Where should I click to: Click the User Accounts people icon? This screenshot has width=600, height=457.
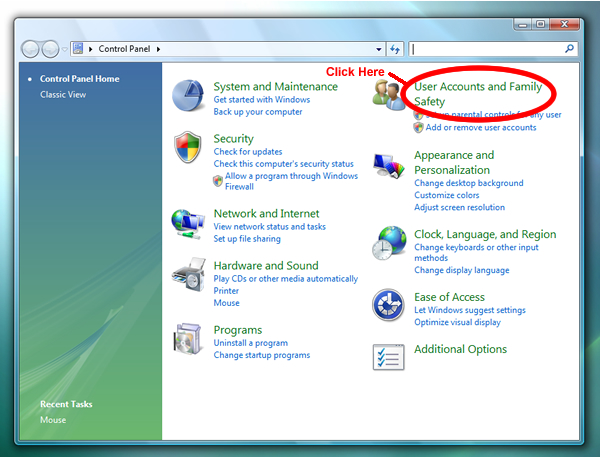(x=388, y=95)
